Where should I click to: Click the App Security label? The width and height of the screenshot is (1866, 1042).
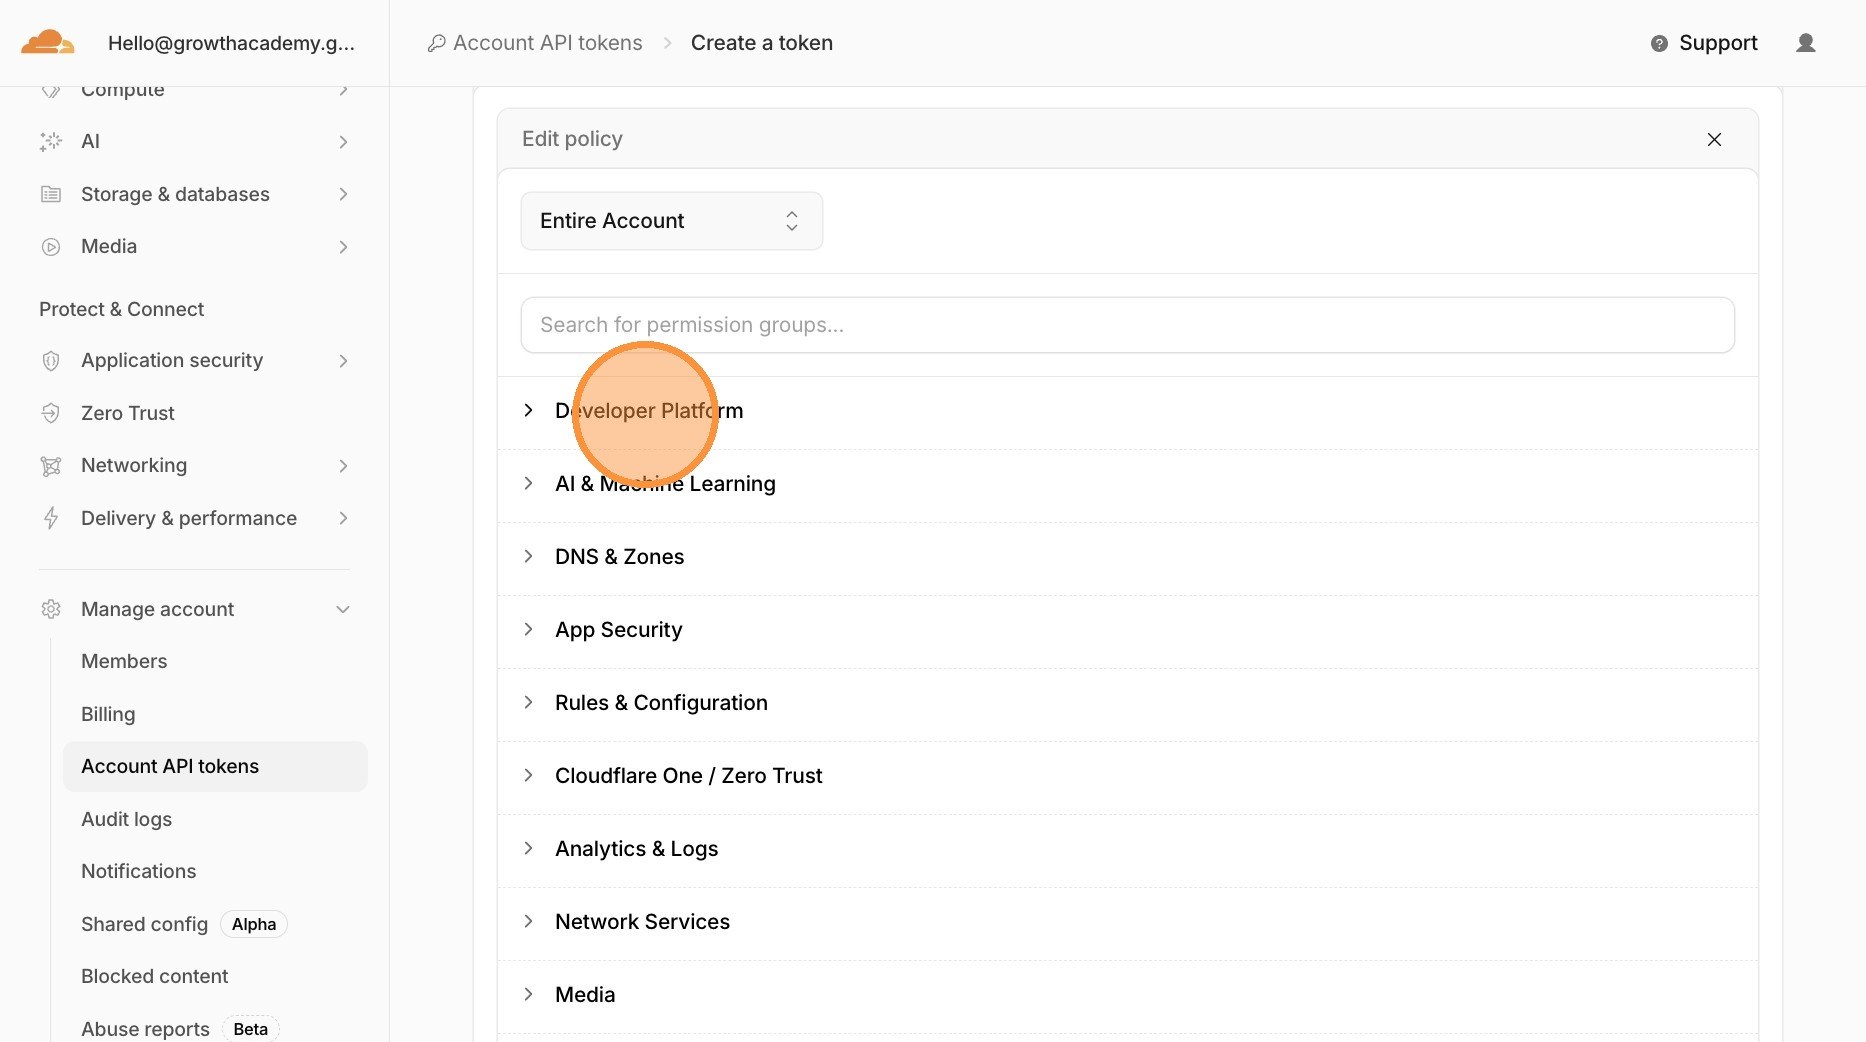pyautogui.click(x=618, y=630)
